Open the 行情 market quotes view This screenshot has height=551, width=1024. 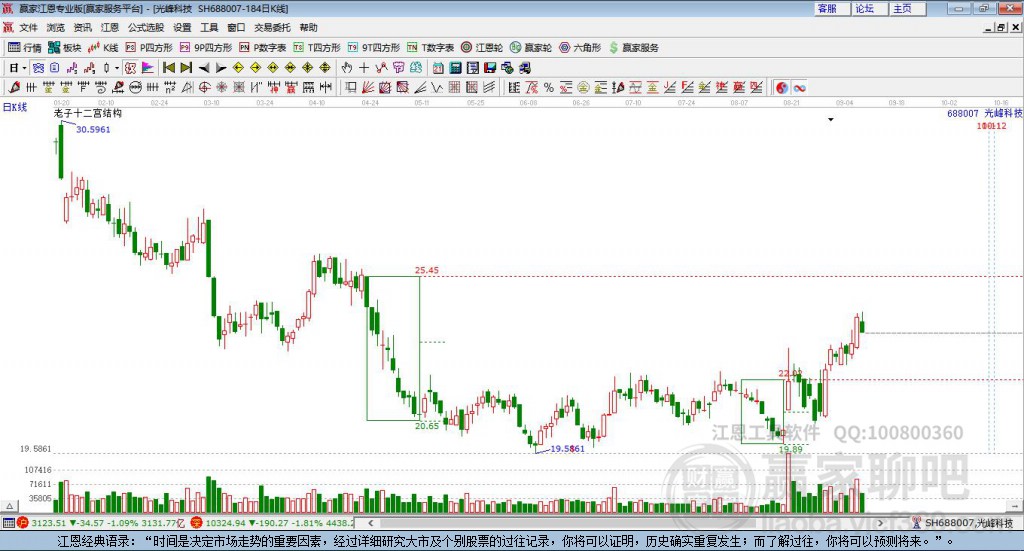[24, 48]
